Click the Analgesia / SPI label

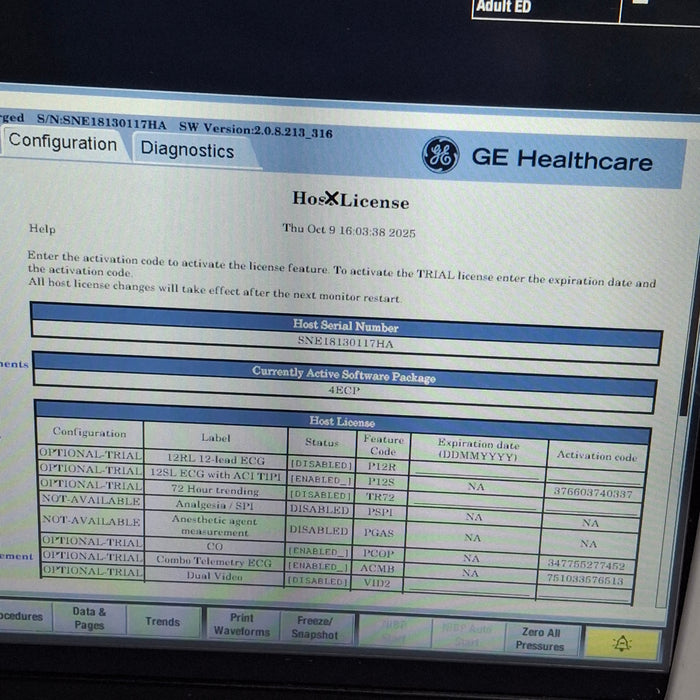point(214,505)
